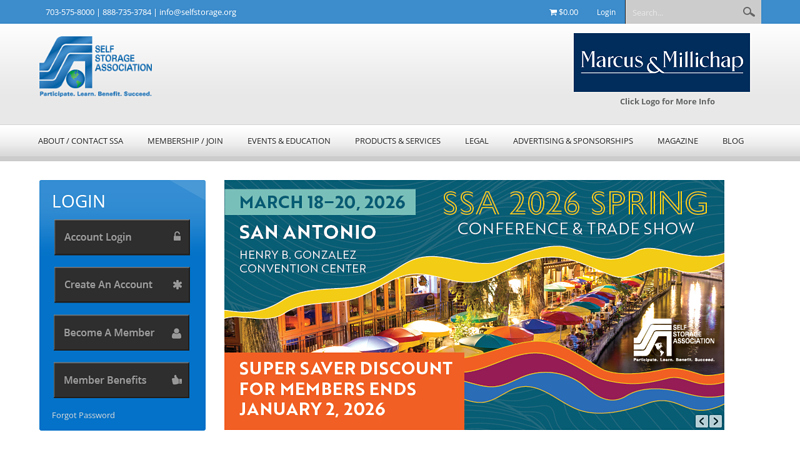Viewport: 800px width, 450px height.
Task: Open the Events & Education menu
Action: coord(289,141)
